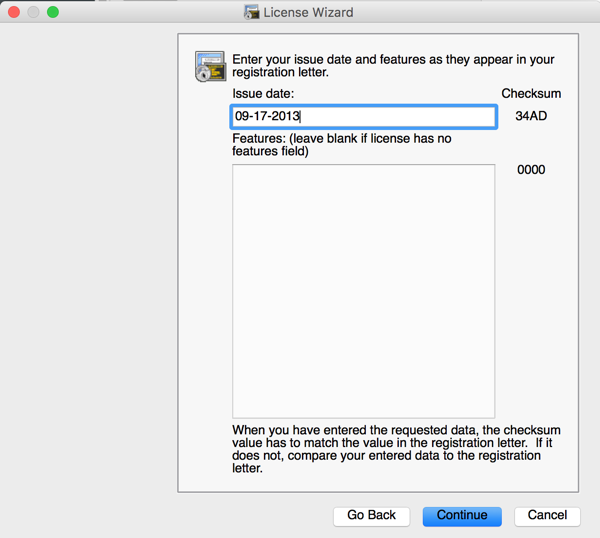Screen dimensions: 600x538
Task: Close the window with red button
Action: pyautogui.click(x=14, y=12)
